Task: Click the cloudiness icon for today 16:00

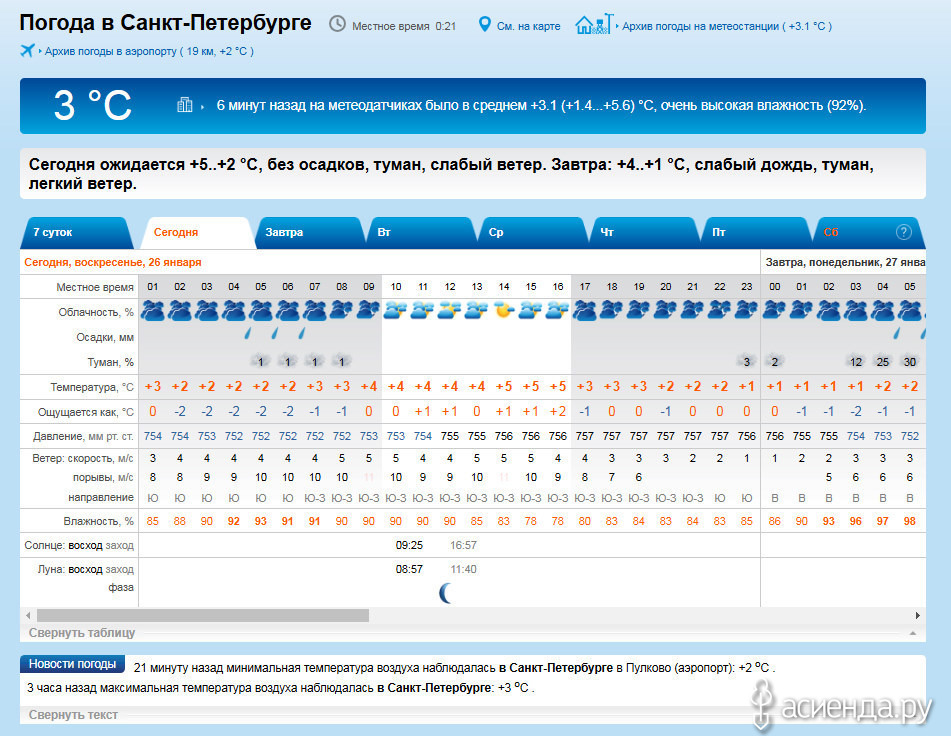Action: click(557, 310)
